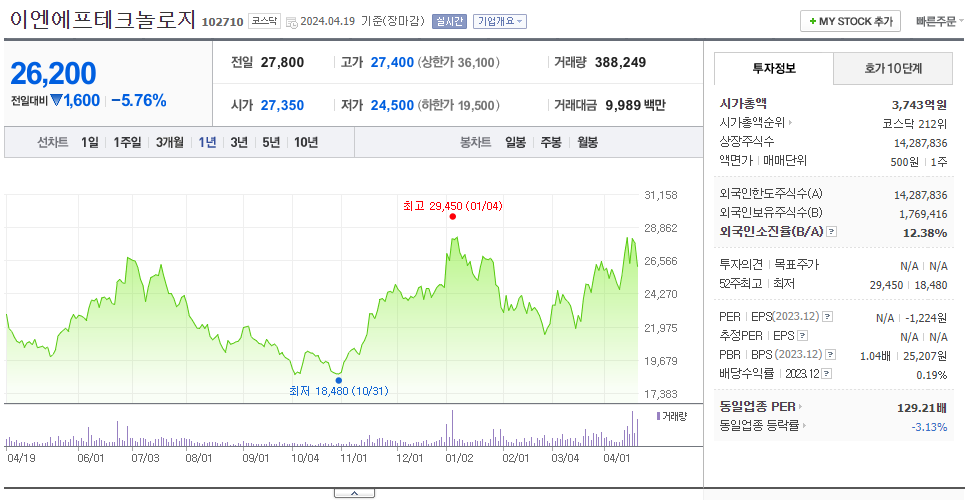Click the 외국인보유주식수 value 1,769,416
This screenshot has width=968, height=500.
[x=923, y=214]
